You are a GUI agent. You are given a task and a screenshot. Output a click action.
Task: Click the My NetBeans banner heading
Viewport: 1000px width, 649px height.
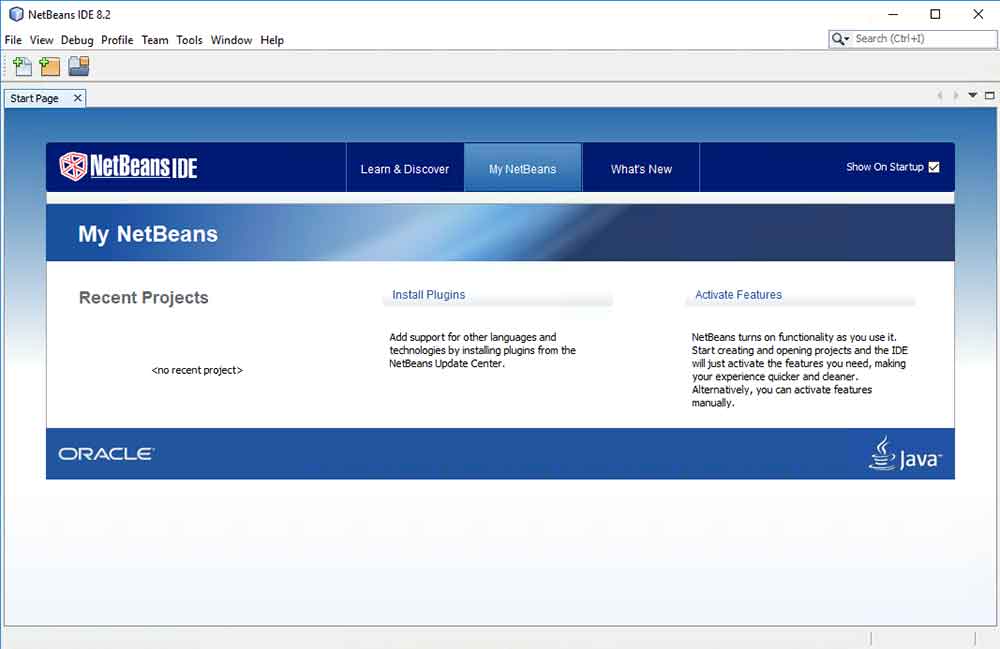point(148,234)
